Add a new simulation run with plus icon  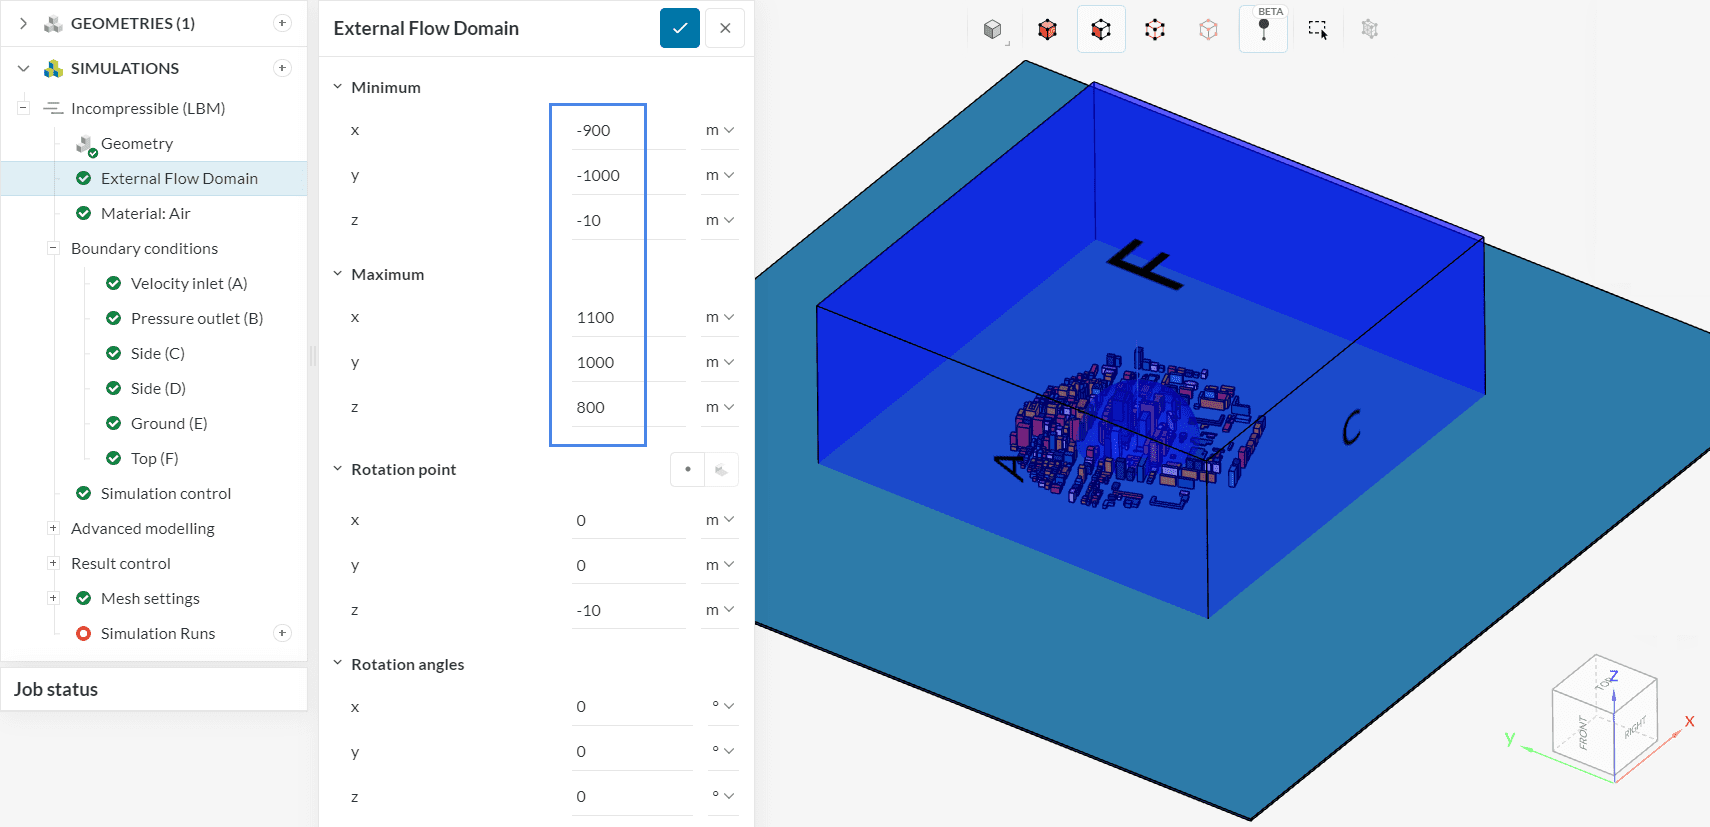(x=282, y=633)
